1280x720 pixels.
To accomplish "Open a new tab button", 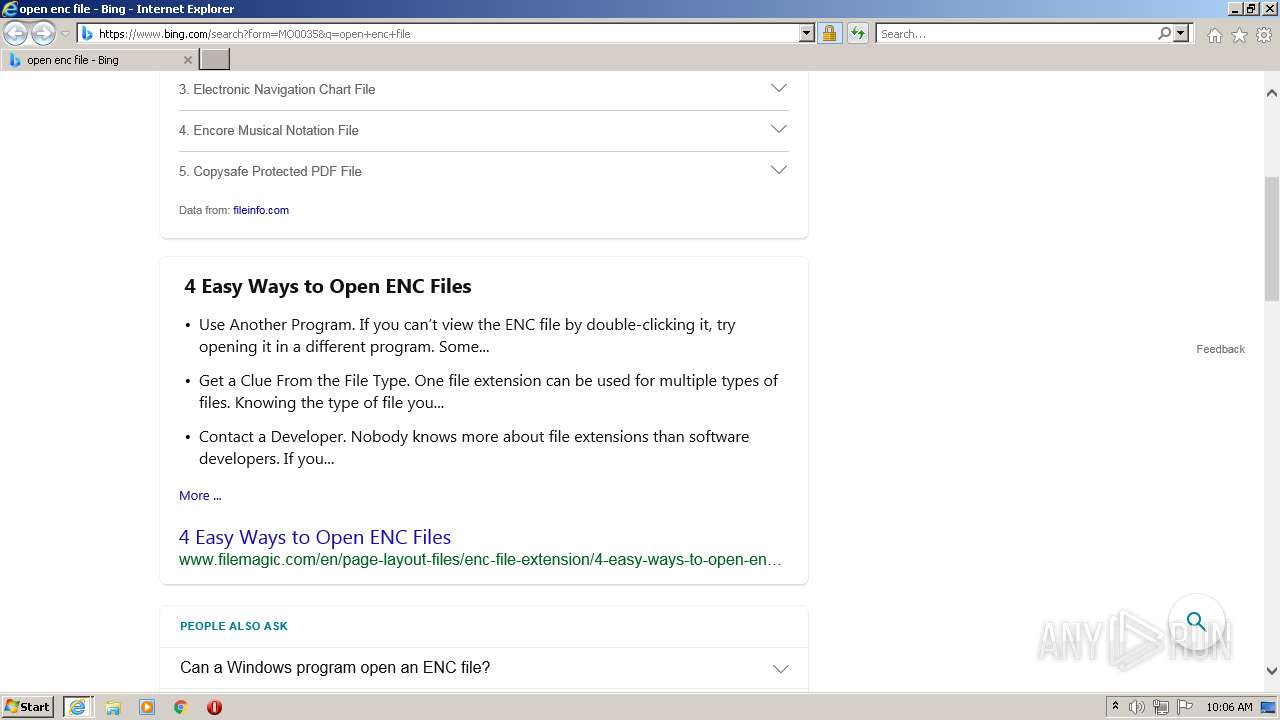I will (x=215, y=60).
